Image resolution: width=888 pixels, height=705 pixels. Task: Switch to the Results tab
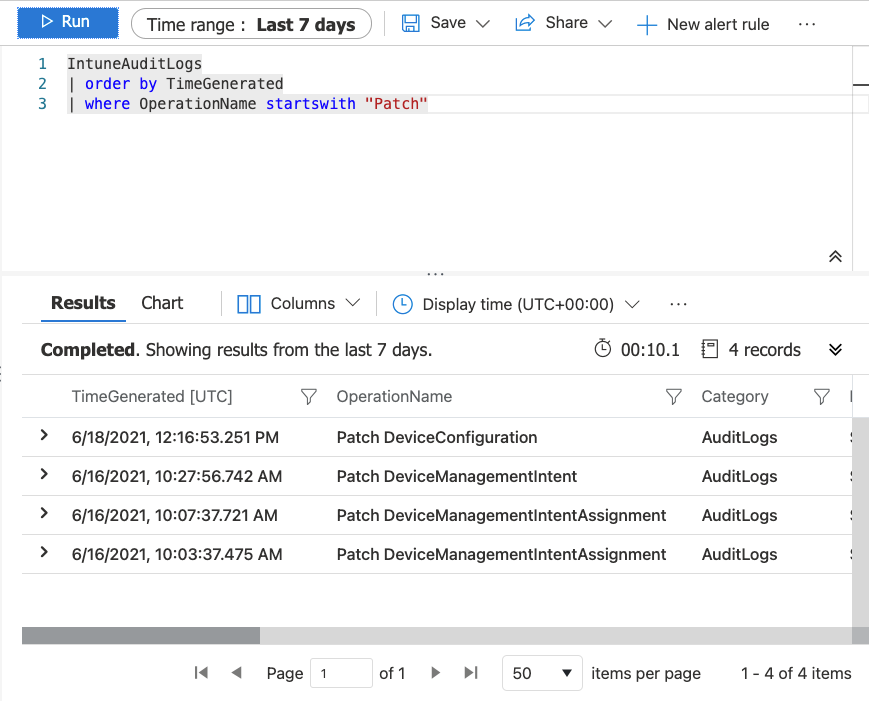(x=83, y=304)
